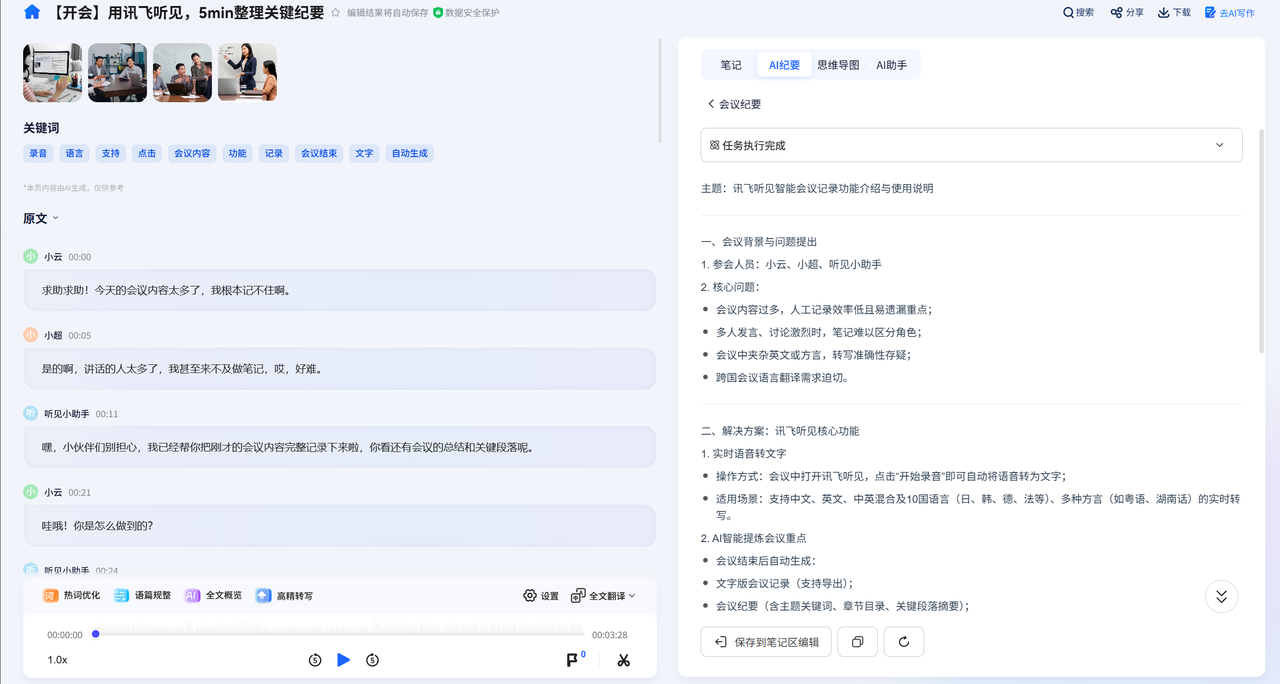Viewport: 1280px width, 684px height.
Task: Open 高精转写 high-precision transcription
Action: [x=284, y=595]
